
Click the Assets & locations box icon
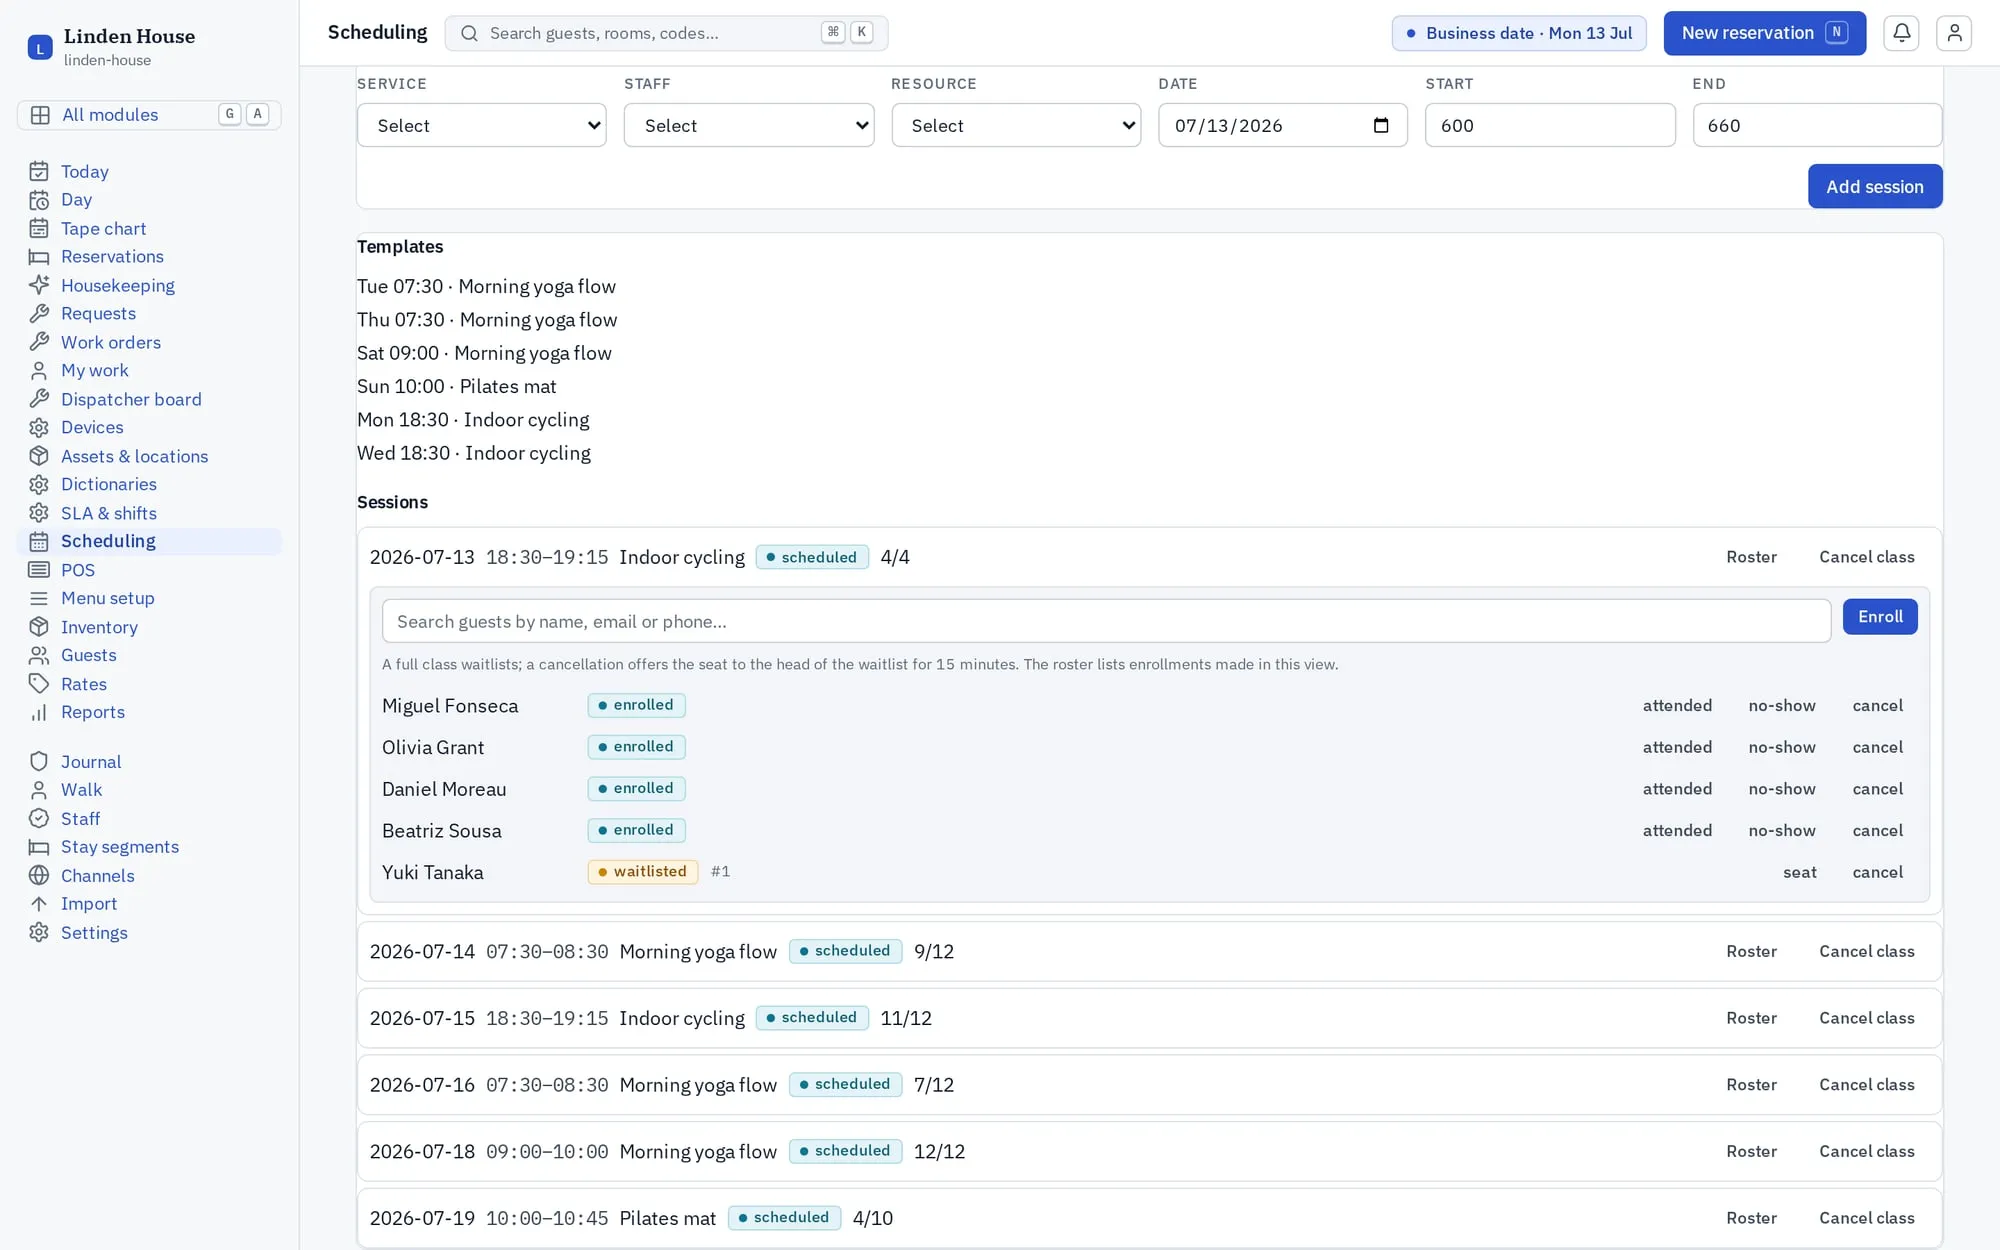click(x=39, y=456)
